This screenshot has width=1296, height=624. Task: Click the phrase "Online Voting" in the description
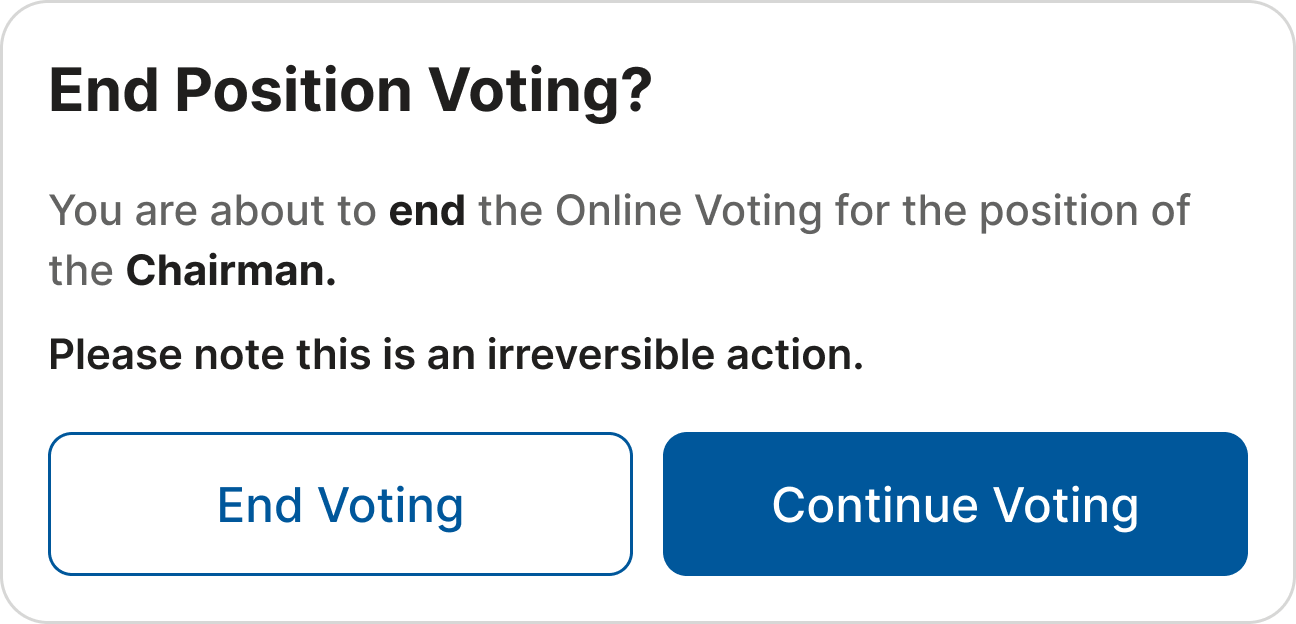coord(689,211)
